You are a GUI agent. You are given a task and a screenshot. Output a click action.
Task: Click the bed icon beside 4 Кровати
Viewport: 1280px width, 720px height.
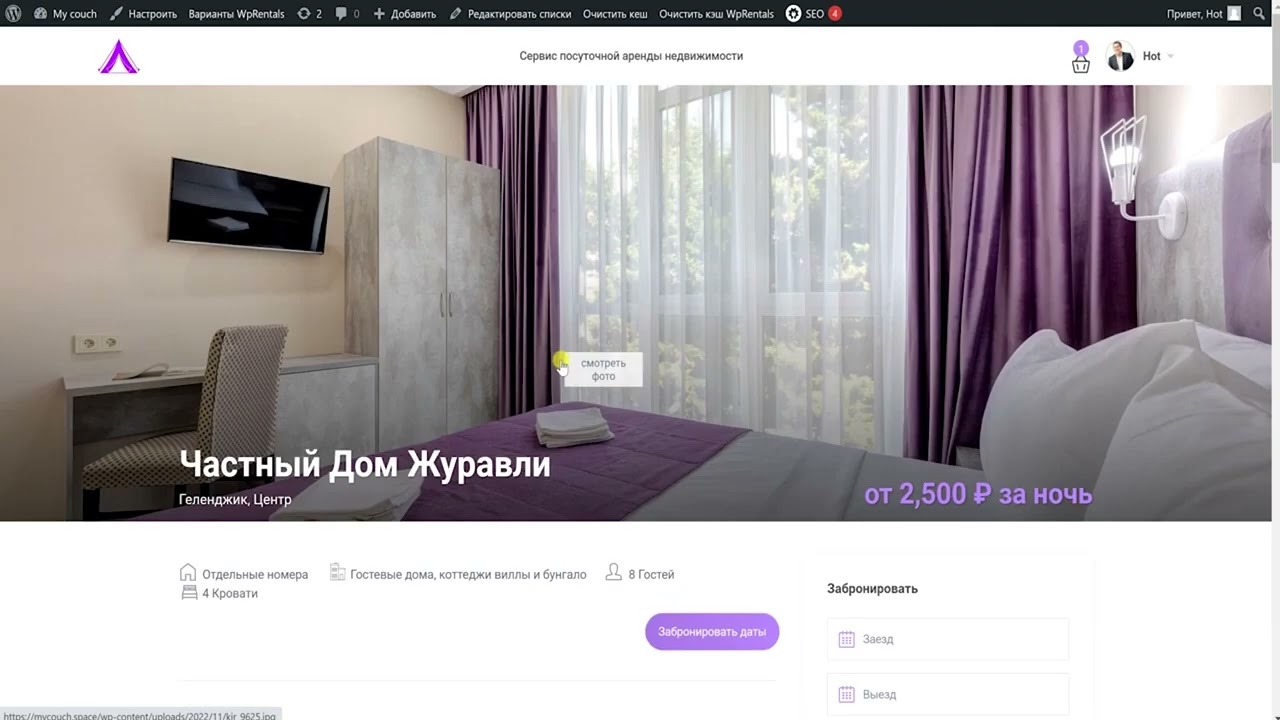coord(189,593)
